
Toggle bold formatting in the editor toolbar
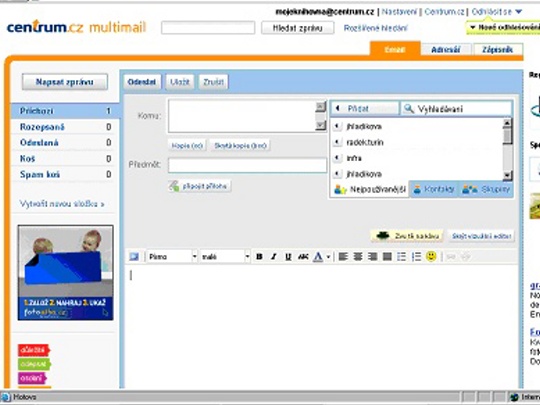[259, 257]
